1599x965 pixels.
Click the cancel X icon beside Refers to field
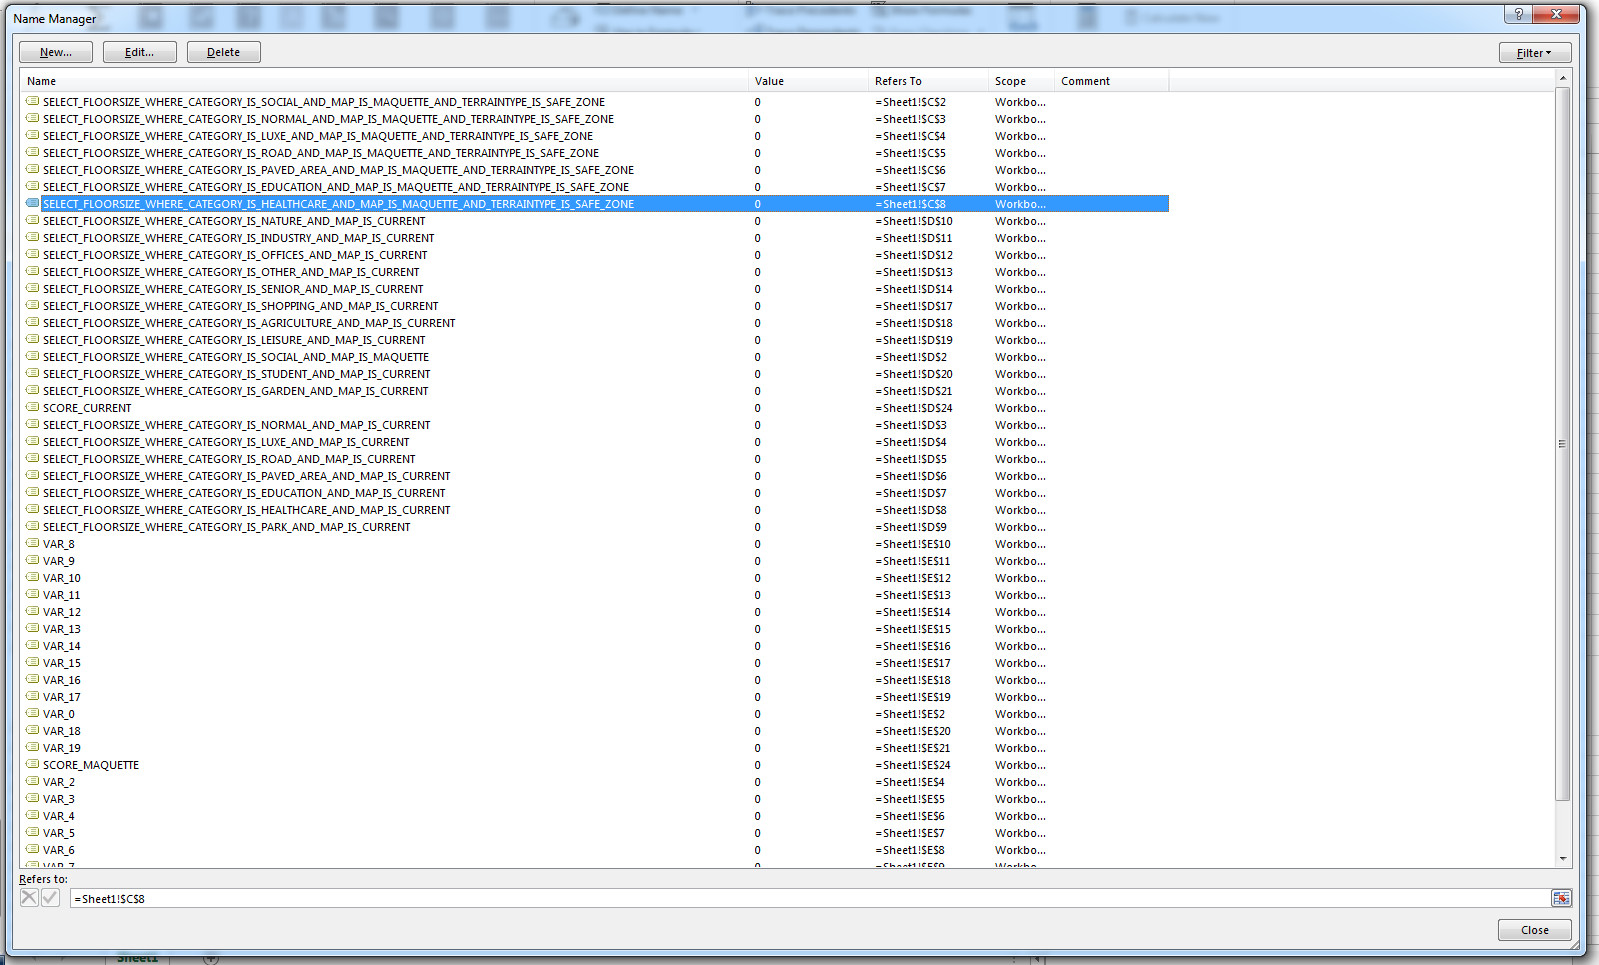pyautogui.click(x=29, y=898)
